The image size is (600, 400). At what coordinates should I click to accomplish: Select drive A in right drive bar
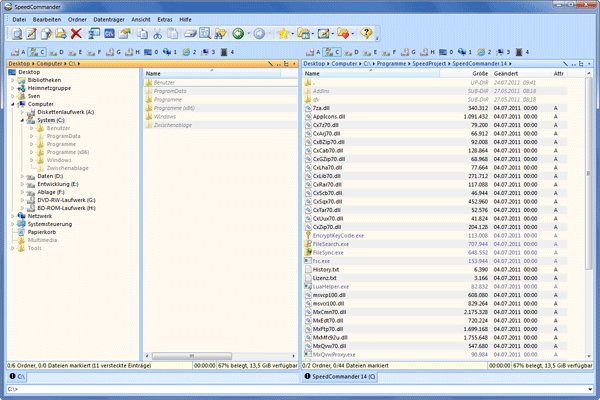pos(313,52)
